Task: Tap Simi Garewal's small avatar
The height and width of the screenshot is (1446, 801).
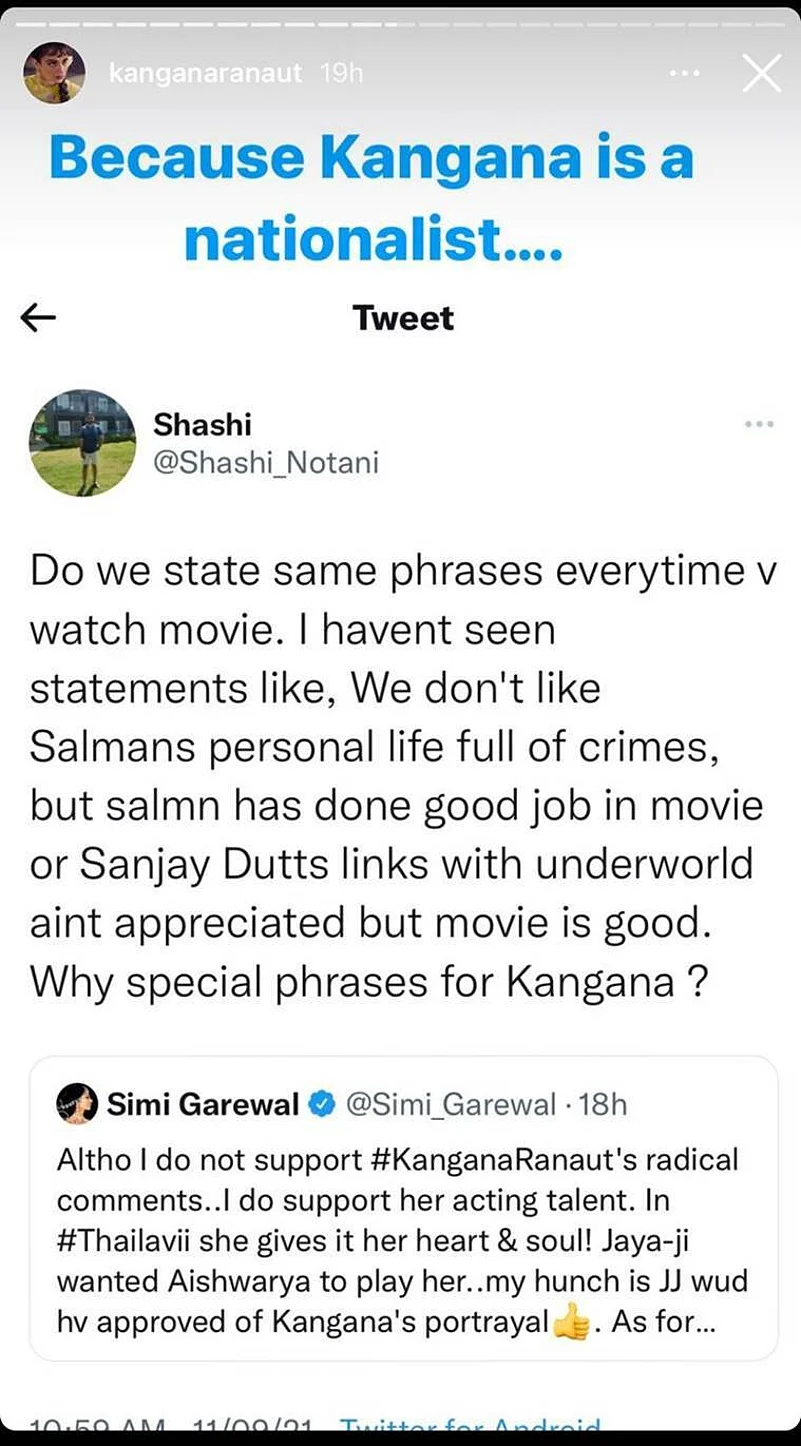Action: (78, 1103)
